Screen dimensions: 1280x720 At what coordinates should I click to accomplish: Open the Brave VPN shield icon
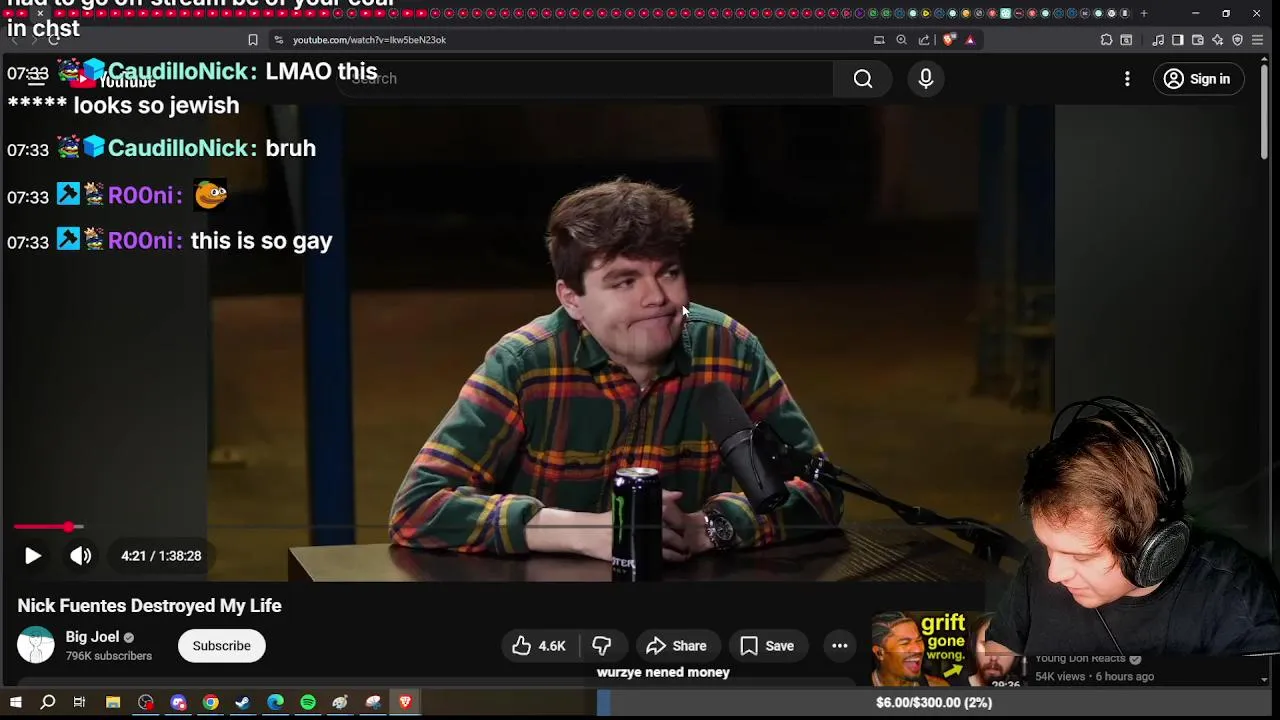click(1237, 40)
